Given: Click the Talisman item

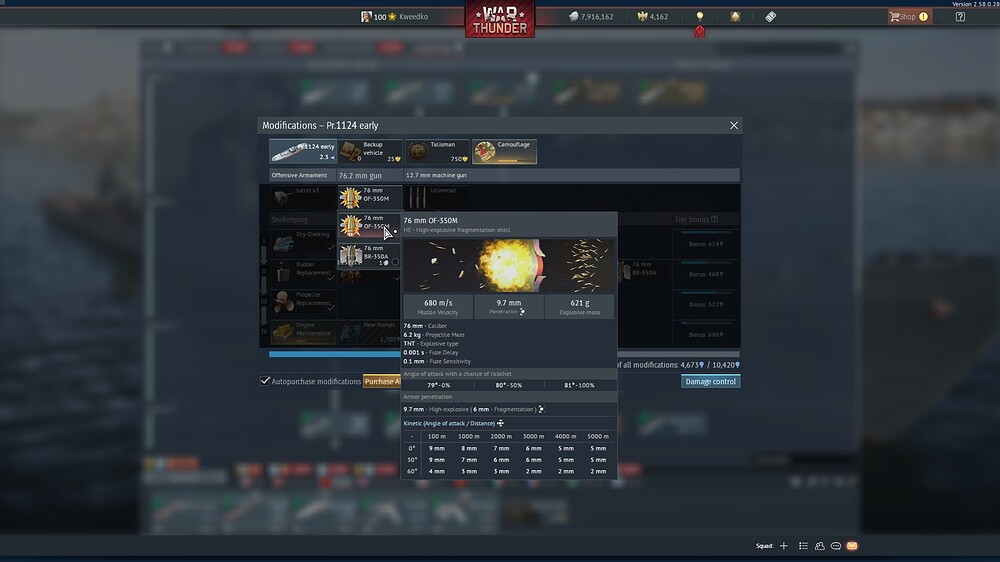Looking at the screenshot, I should pos(438,152).
